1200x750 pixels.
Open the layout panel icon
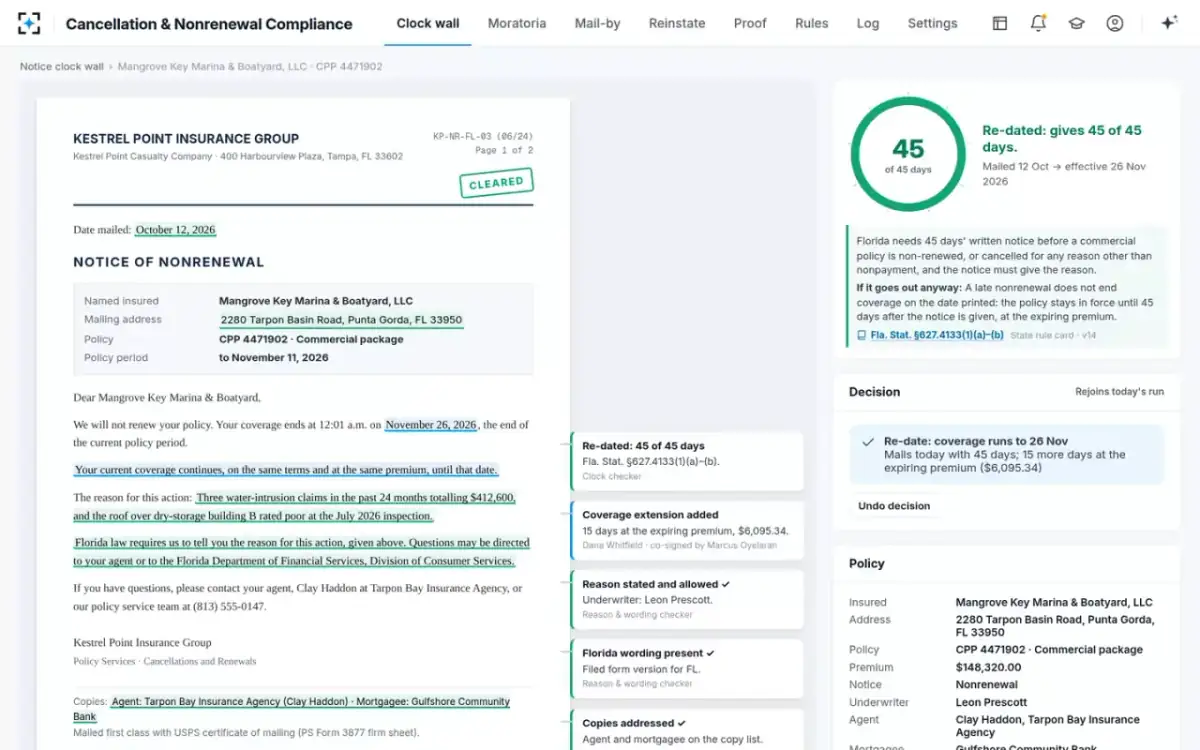click(999, 23)
